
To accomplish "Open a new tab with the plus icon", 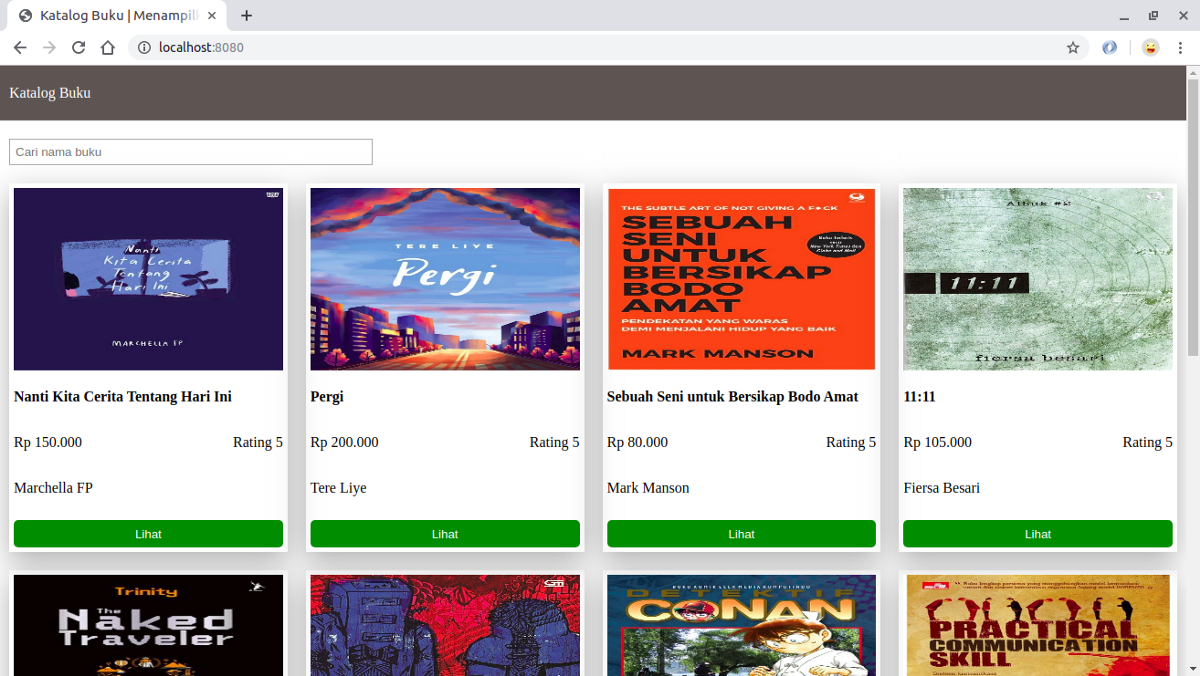I will (x=247, y=16).
